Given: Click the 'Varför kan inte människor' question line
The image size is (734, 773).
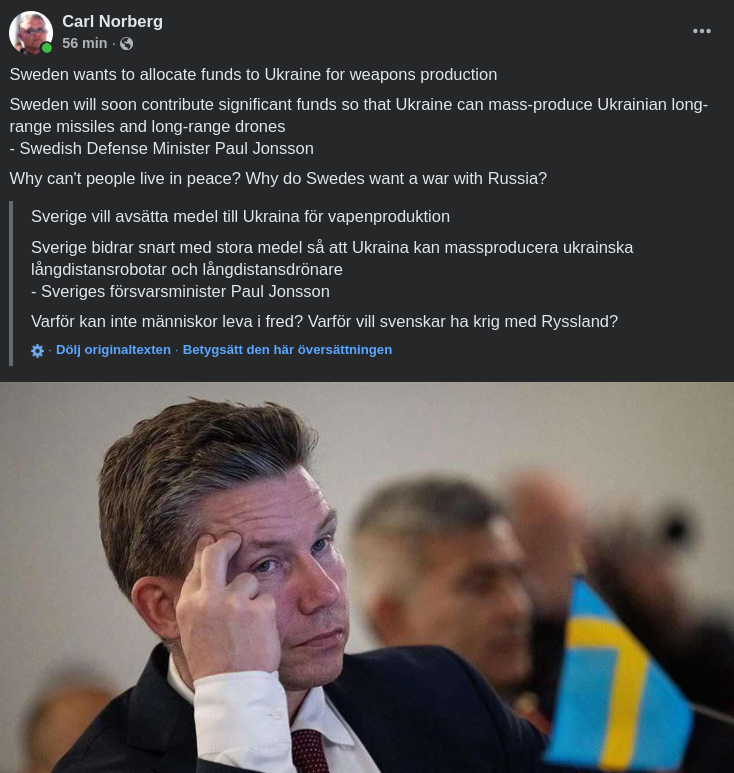Looking at the screenshot, I should tap(324, 321).
